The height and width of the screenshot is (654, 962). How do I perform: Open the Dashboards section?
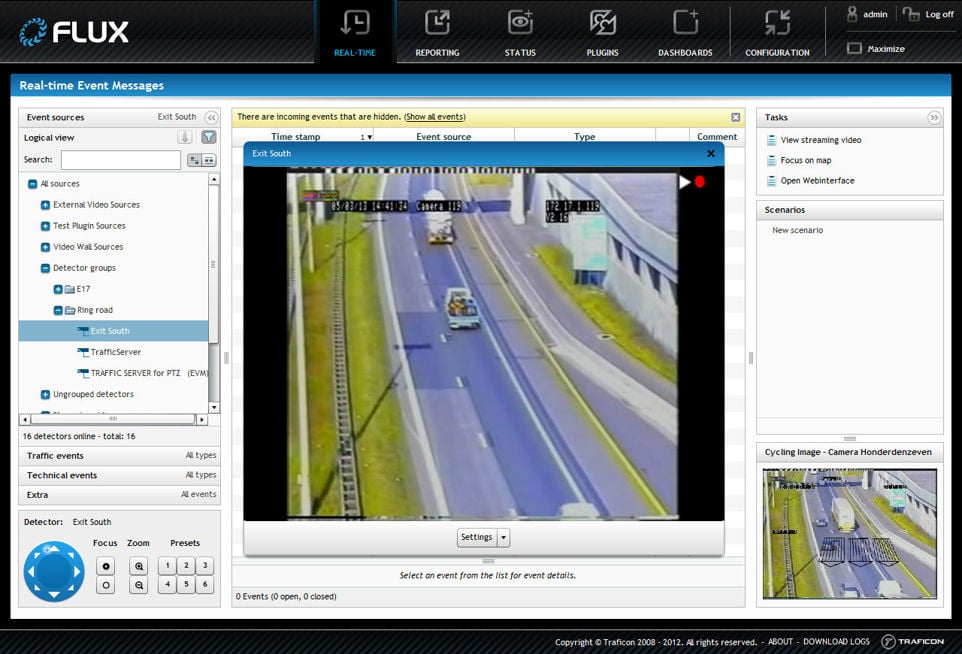point(685,32)
